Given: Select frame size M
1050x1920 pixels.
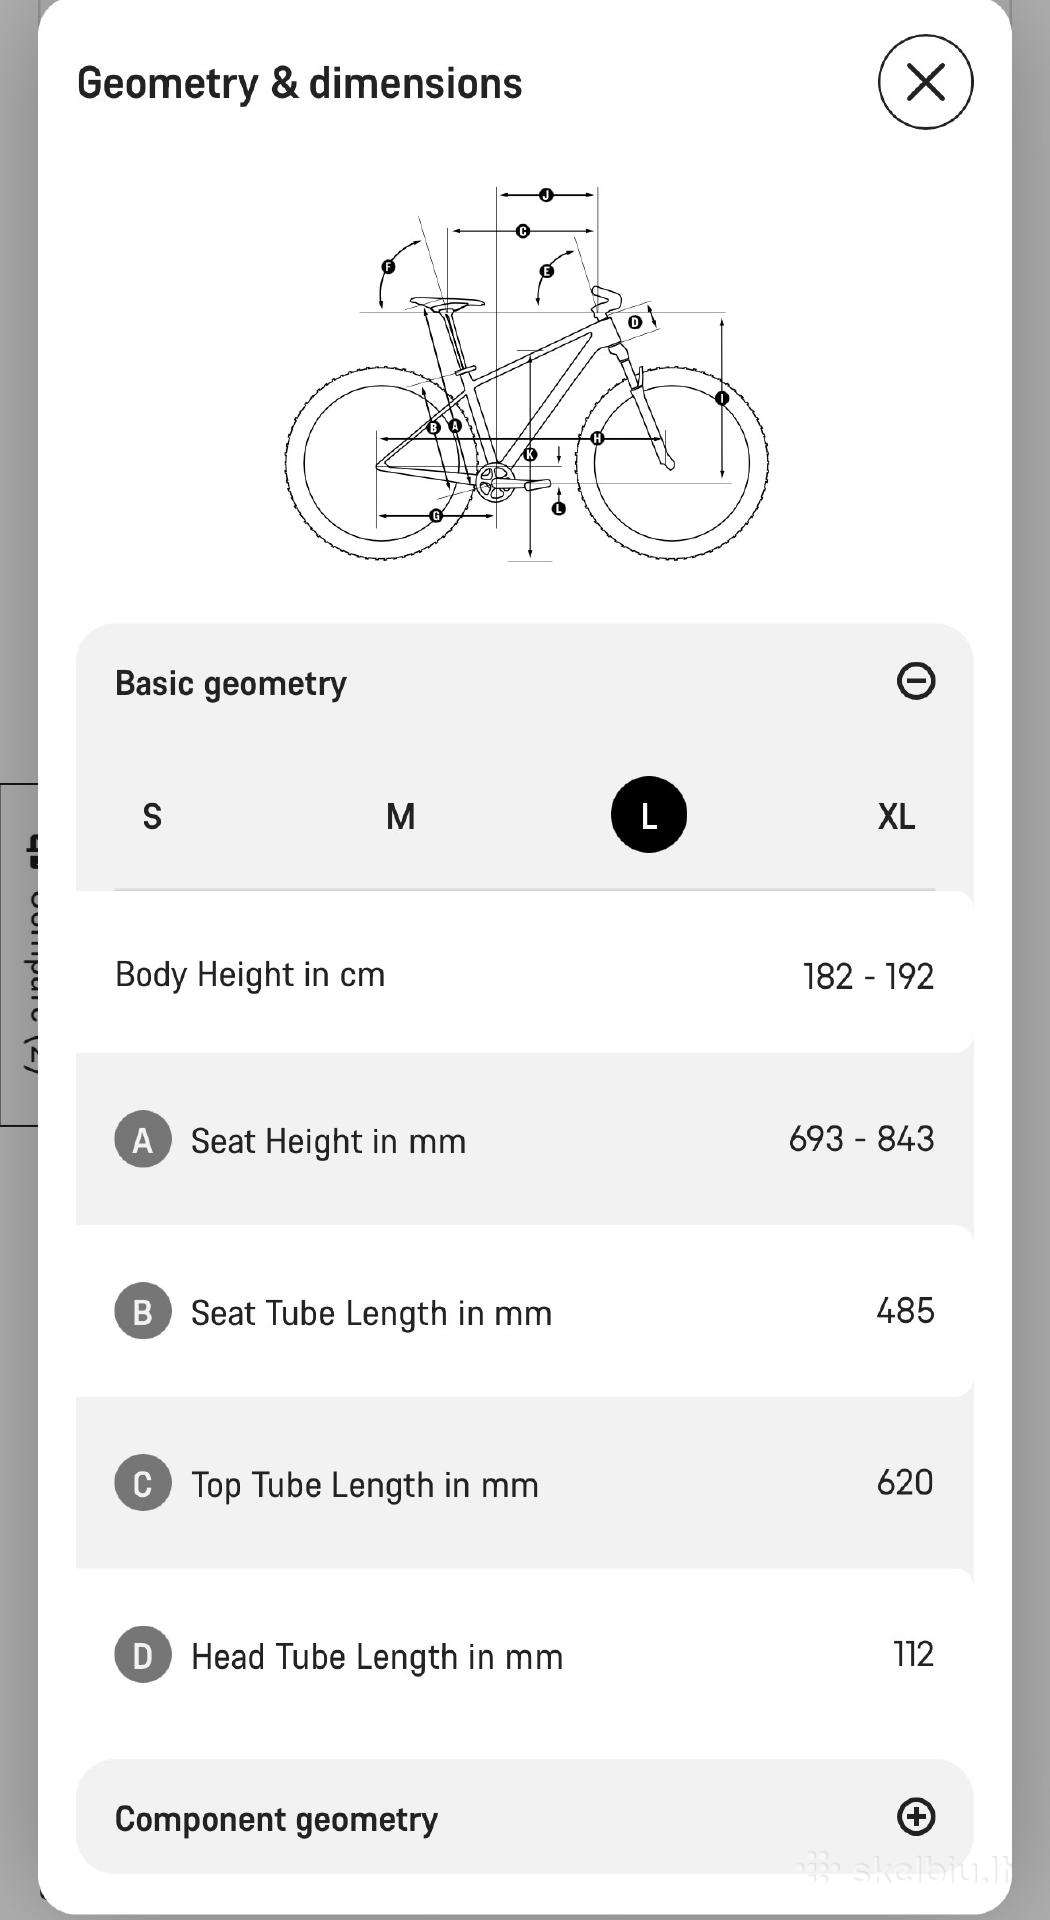Looking at the screenshot, I should (x=400, y=816).
